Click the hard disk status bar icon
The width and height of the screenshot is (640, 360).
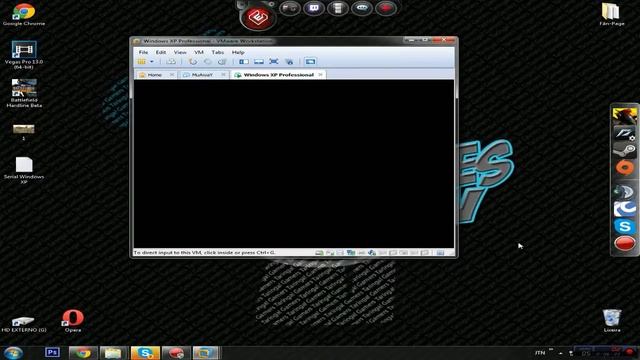[x=319, y=253]
